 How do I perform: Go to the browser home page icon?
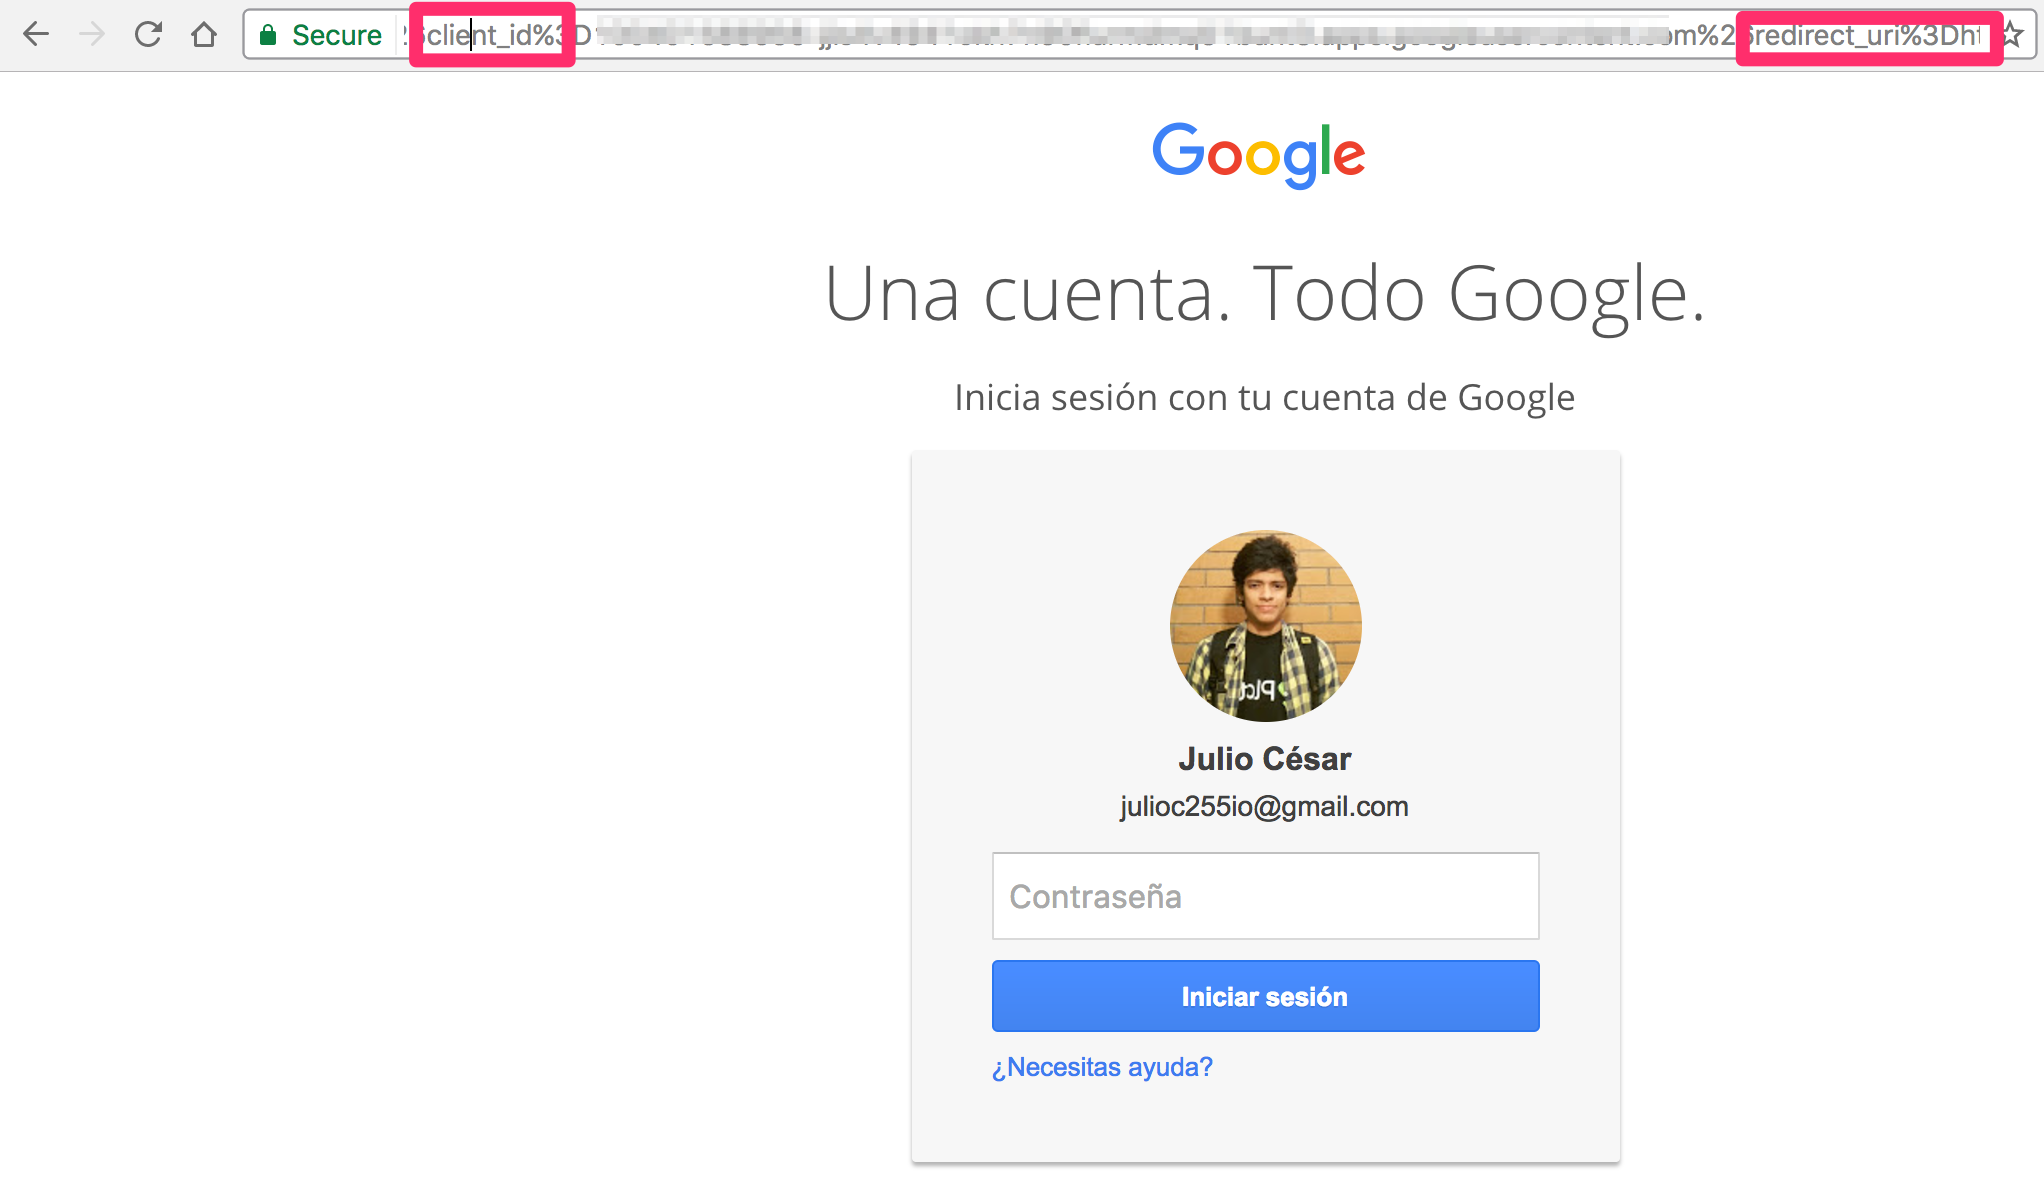click(204, 35)
